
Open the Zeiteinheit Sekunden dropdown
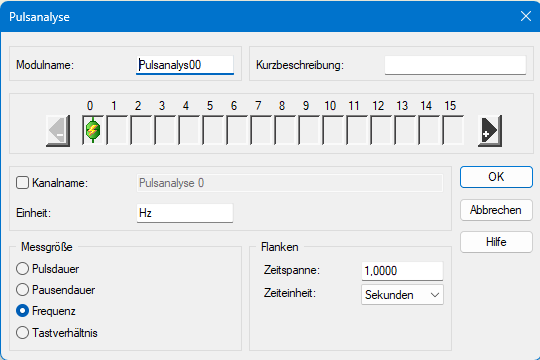(x=402, y=295)
